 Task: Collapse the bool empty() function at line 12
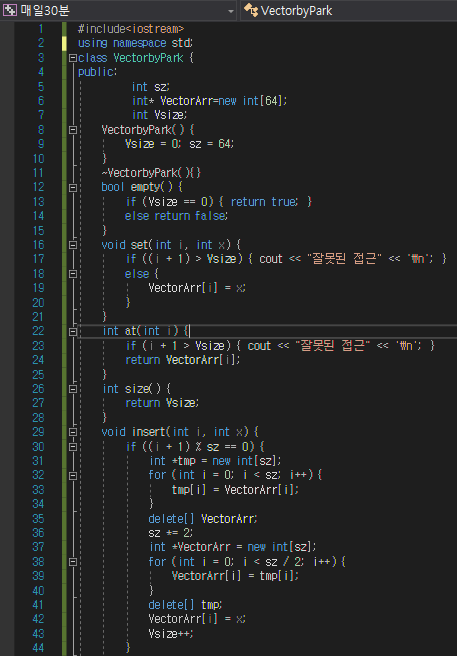pyautogui.click(x=73, y=187)
